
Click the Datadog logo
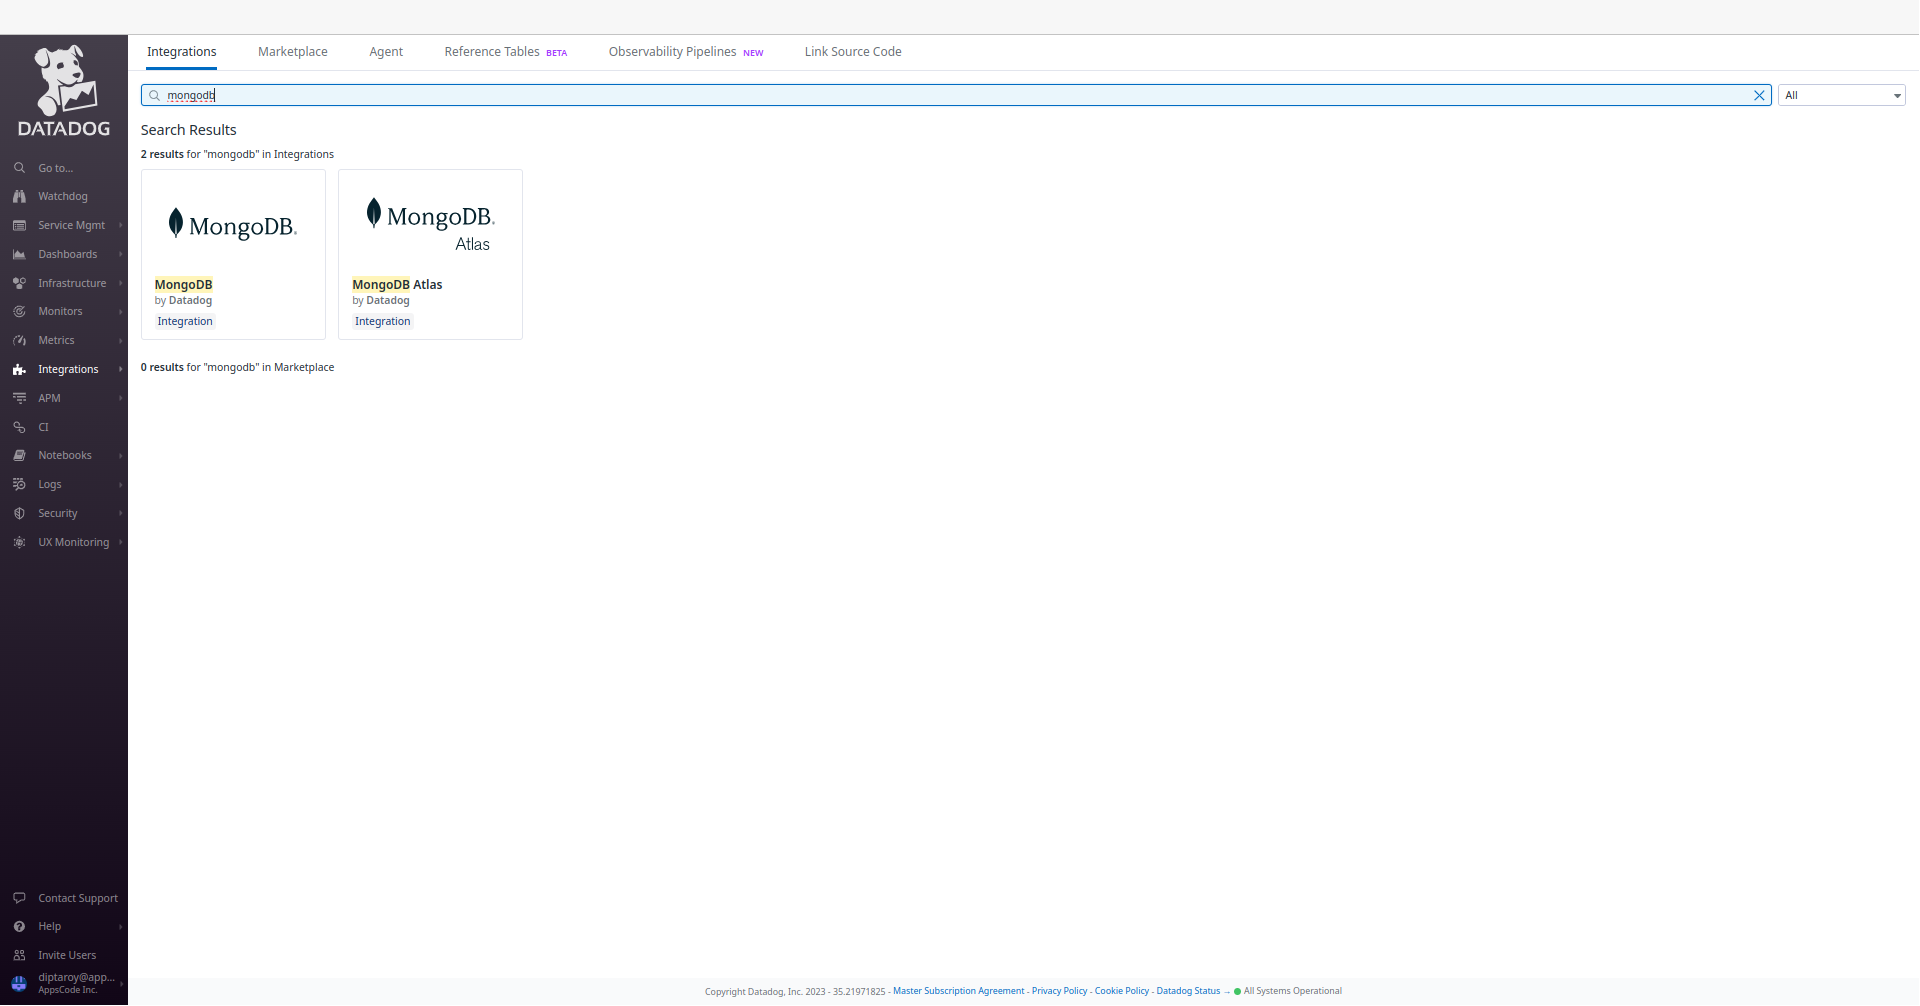pyautogui.click(x=63, y=88)
